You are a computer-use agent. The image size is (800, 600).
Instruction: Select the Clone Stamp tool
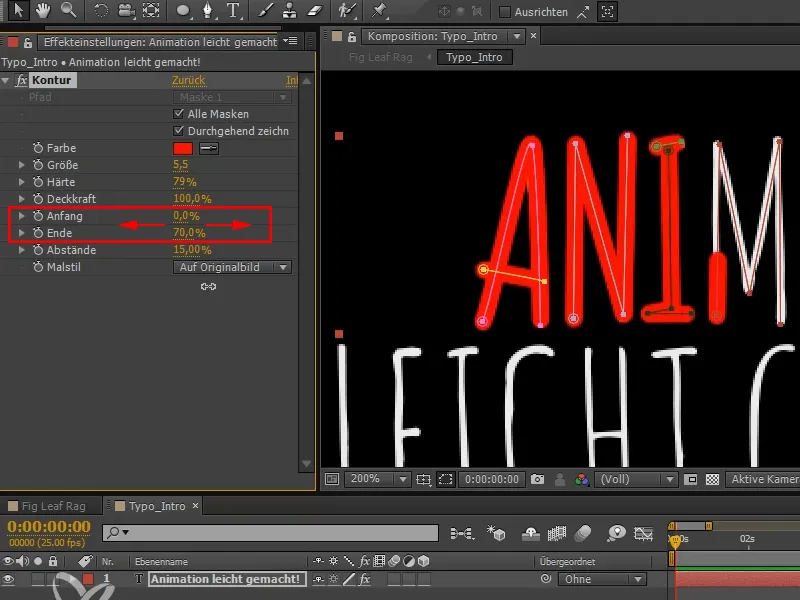[290, 10]
